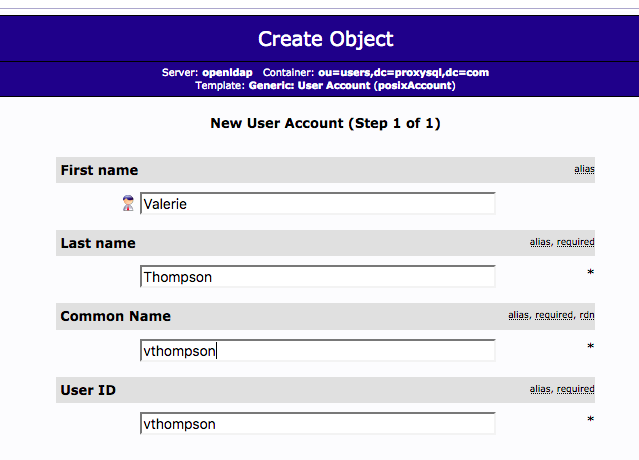
Task: Click the Create Object page title
Action: tap(326, 39)
